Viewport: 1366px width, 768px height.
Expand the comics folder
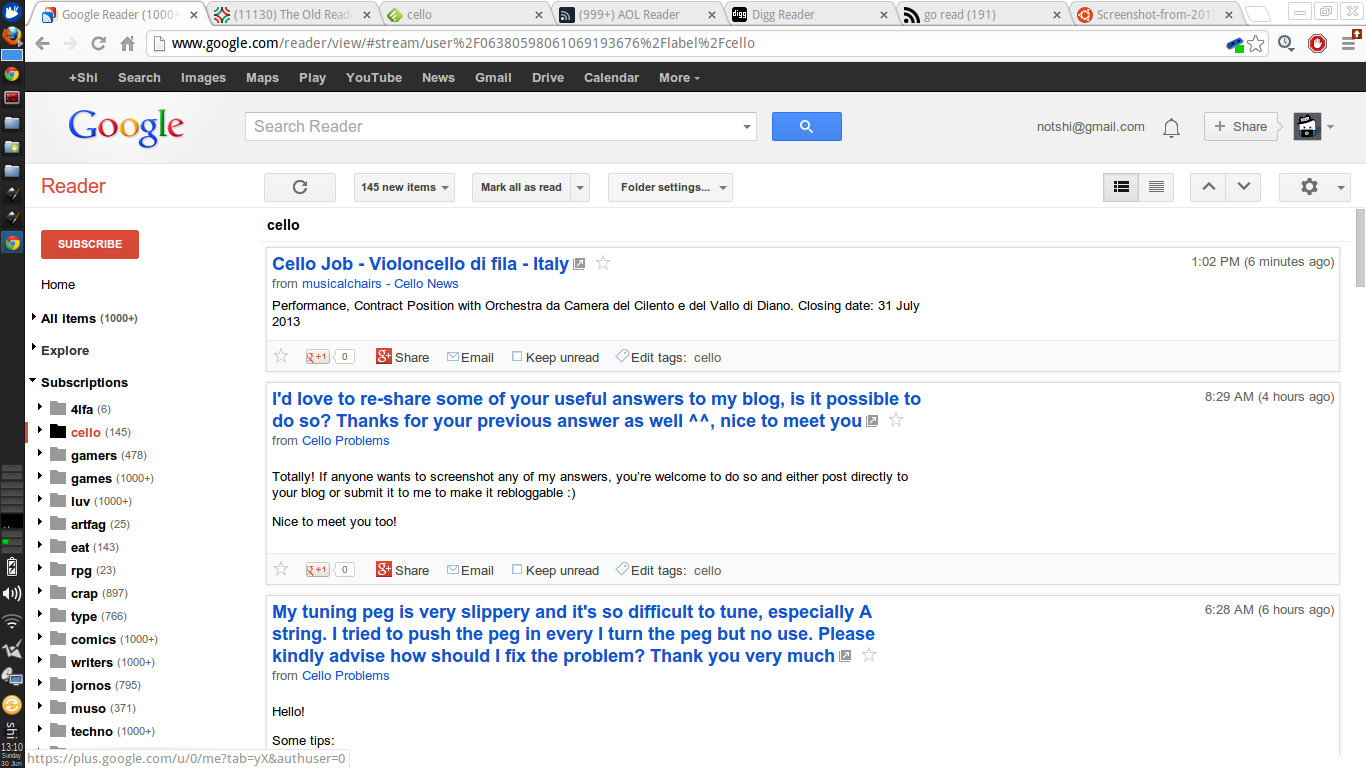point(40,638)
